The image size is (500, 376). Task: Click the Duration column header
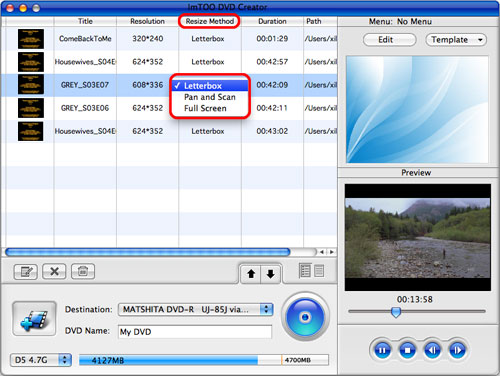tap(272, 21)
